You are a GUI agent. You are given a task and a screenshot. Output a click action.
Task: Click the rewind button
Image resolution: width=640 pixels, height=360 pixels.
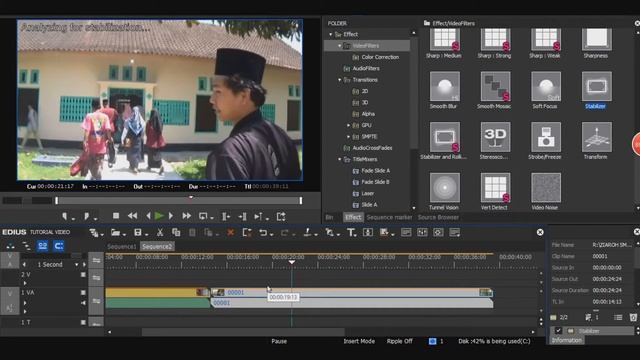pyautogui.click(x=132, y=216)
